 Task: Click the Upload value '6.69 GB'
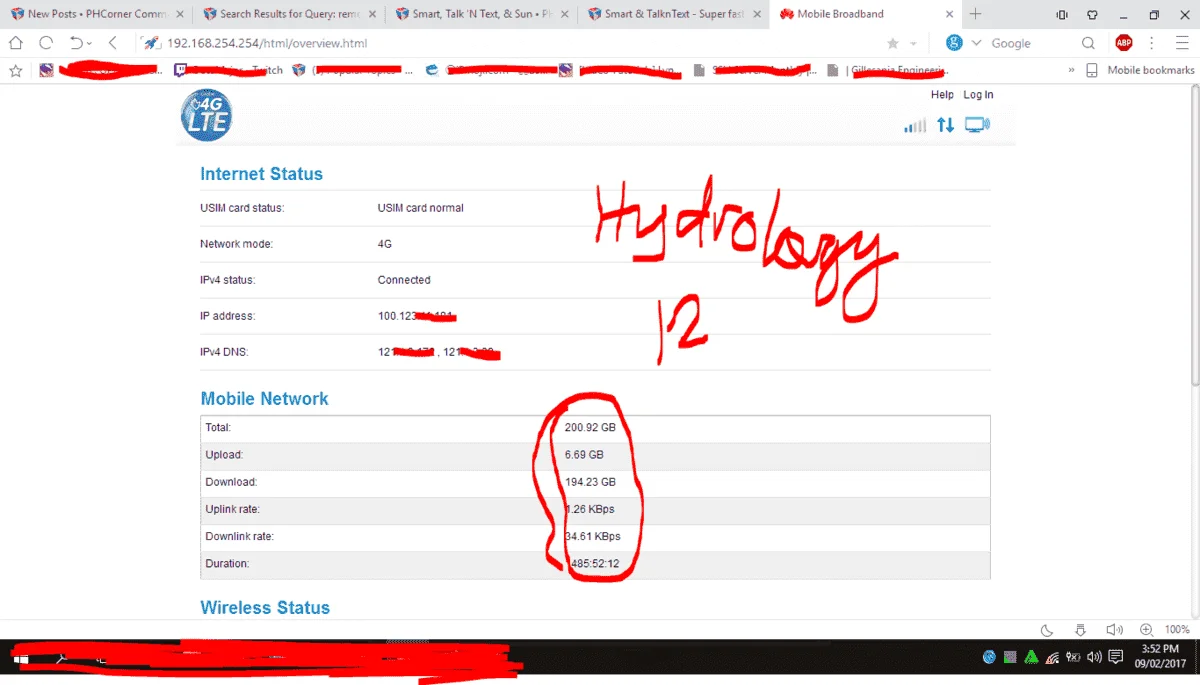pos(584,454)
